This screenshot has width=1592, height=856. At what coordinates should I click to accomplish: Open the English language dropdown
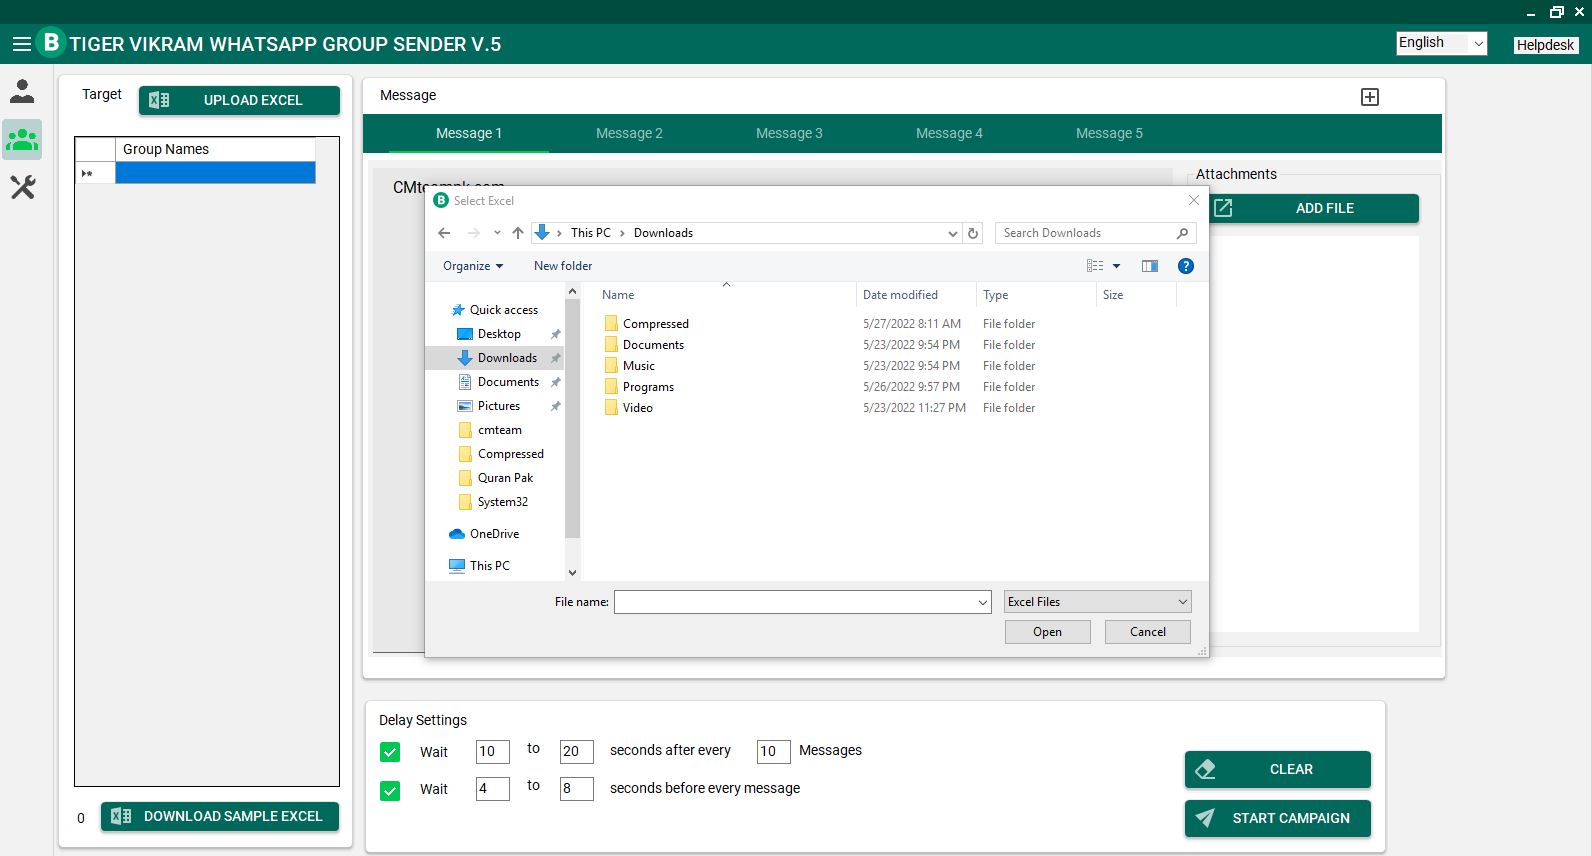click(1441, 43)
